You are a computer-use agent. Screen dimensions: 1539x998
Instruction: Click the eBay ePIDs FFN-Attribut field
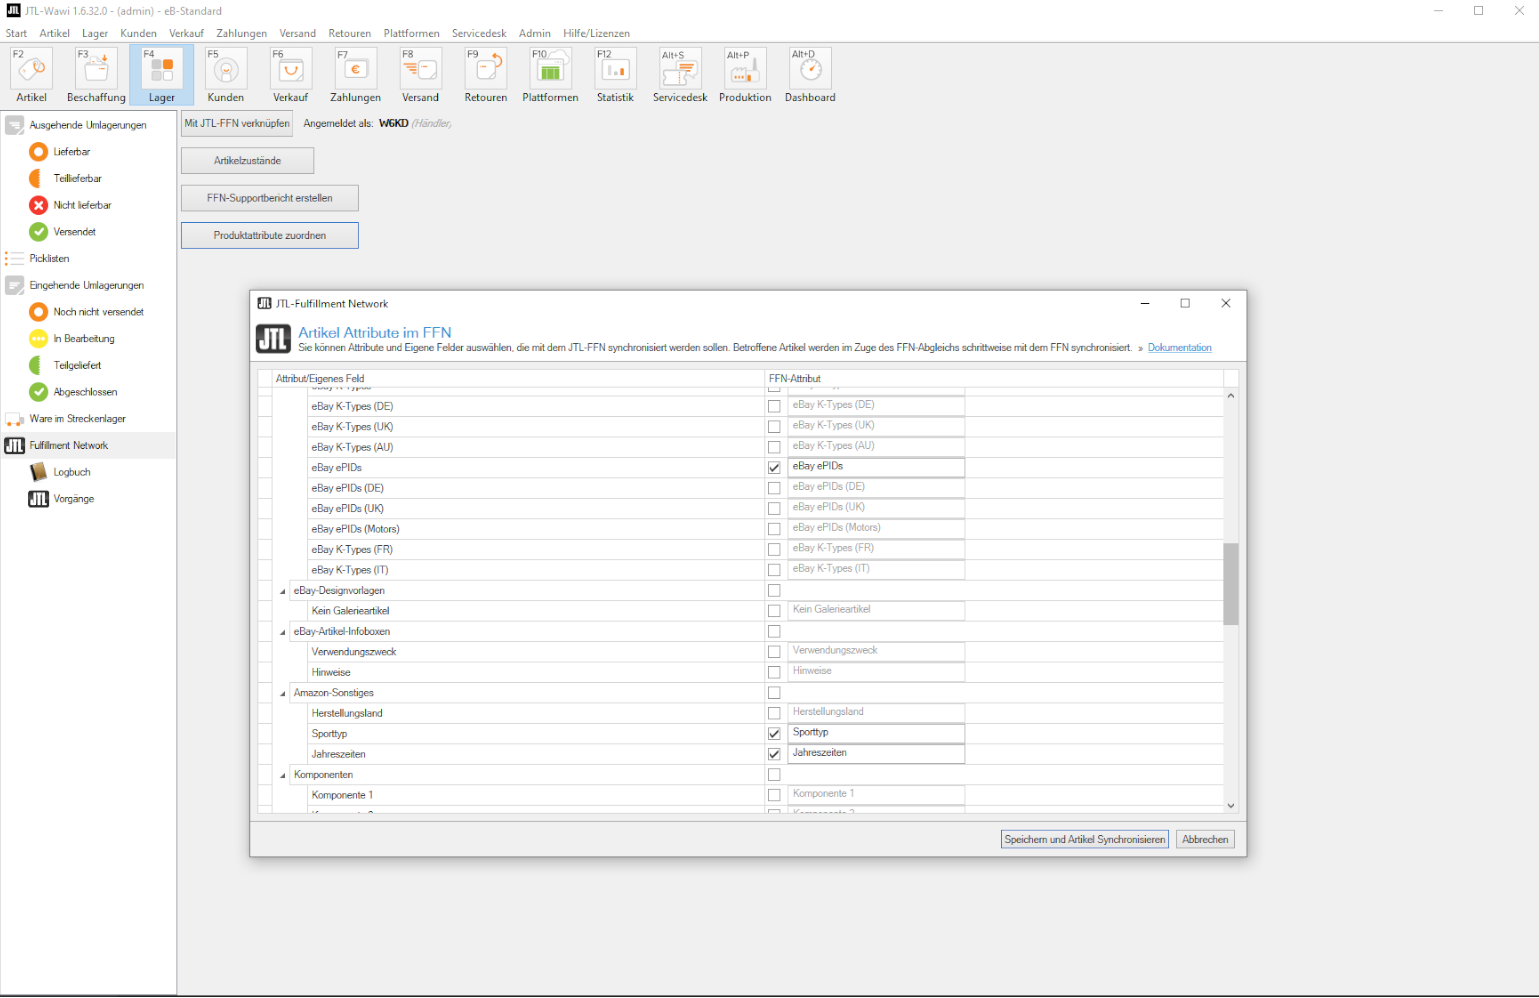876,467
